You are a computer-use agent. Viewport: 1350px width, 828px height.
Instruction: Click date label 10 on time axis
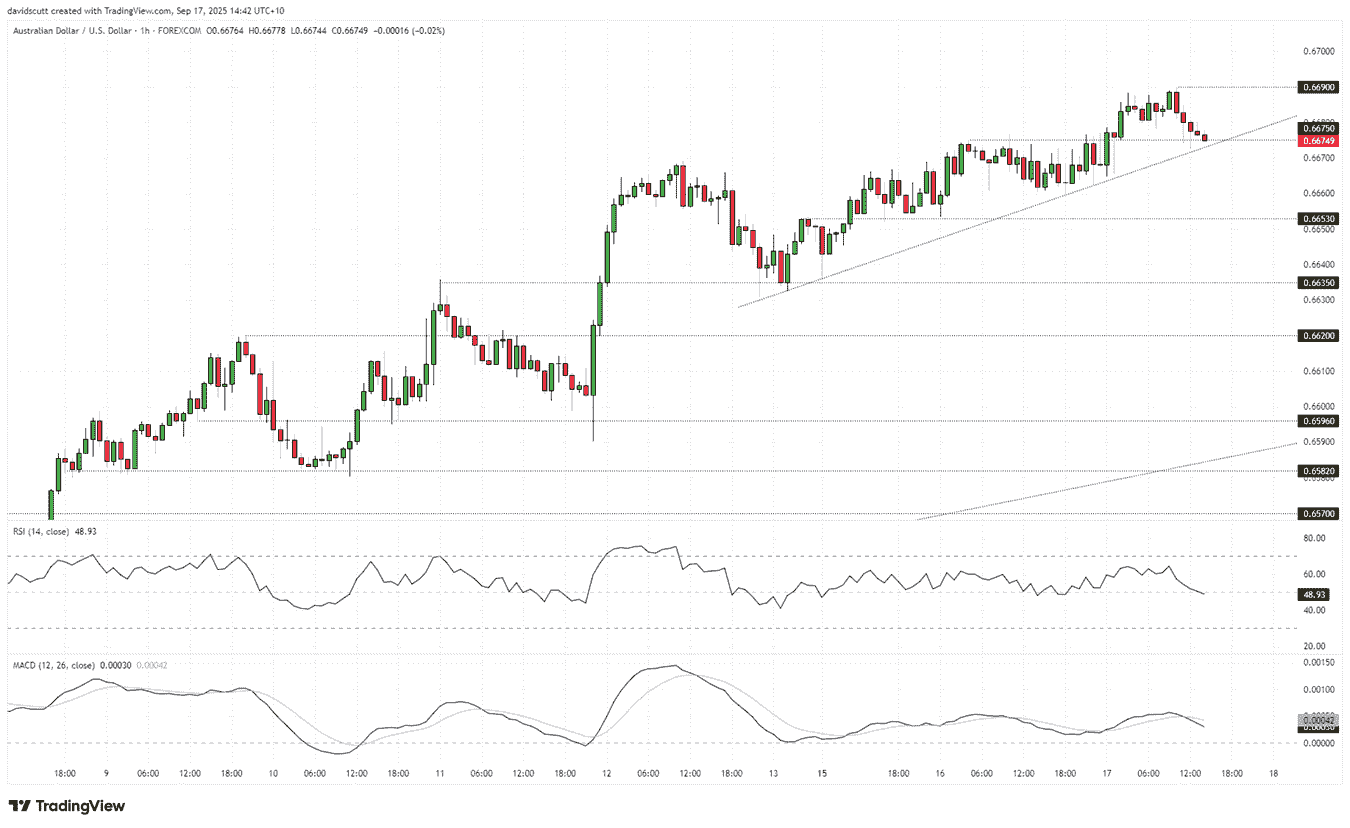273,774
